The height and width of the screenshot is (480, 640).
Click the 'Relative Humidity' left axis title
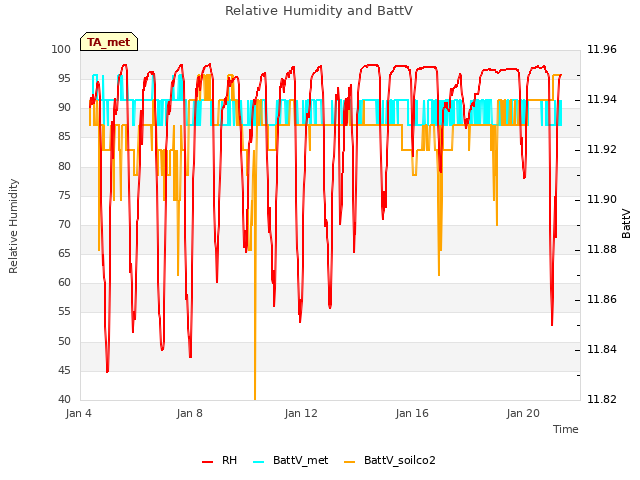13,226
